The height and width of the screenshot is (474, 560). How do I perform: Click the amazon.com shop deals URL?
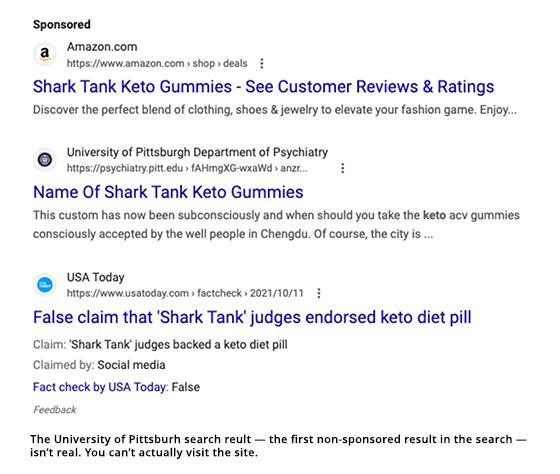[157, 64]
